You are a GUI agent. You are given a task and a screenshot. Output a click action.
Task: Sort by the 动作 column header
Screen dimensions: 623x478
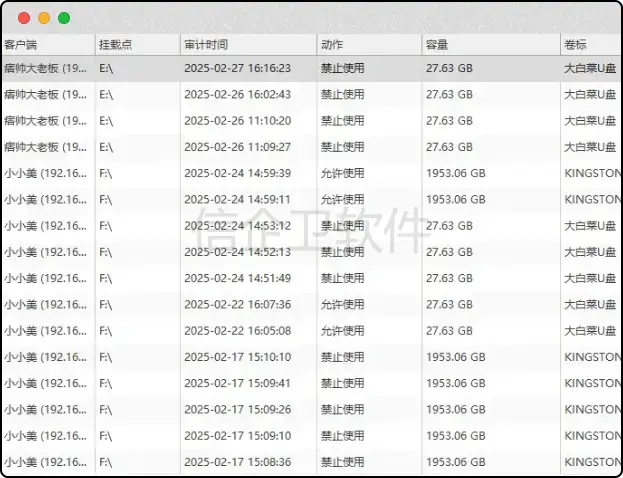coord(369,45)
